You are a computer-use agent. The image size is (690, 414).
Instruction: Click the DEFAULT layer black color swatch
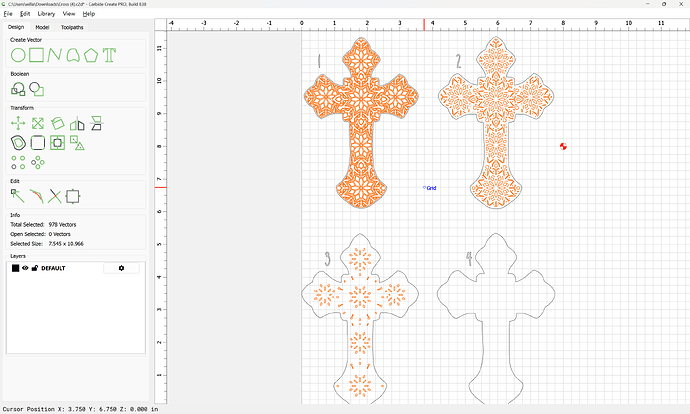point(15,268)
